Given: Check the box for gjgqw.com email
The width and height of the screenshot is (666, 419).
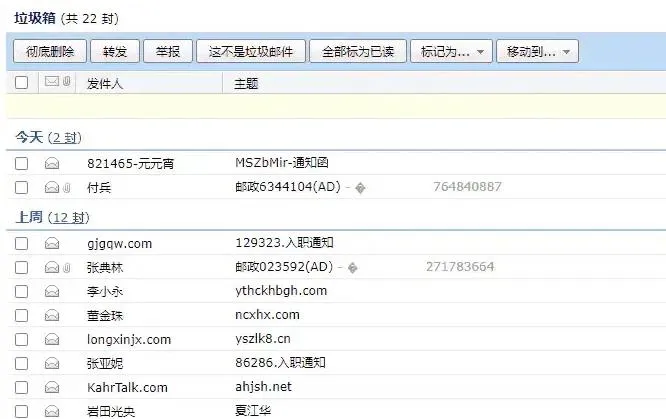Looking at the screenshot, I should (x=21, y=243).
